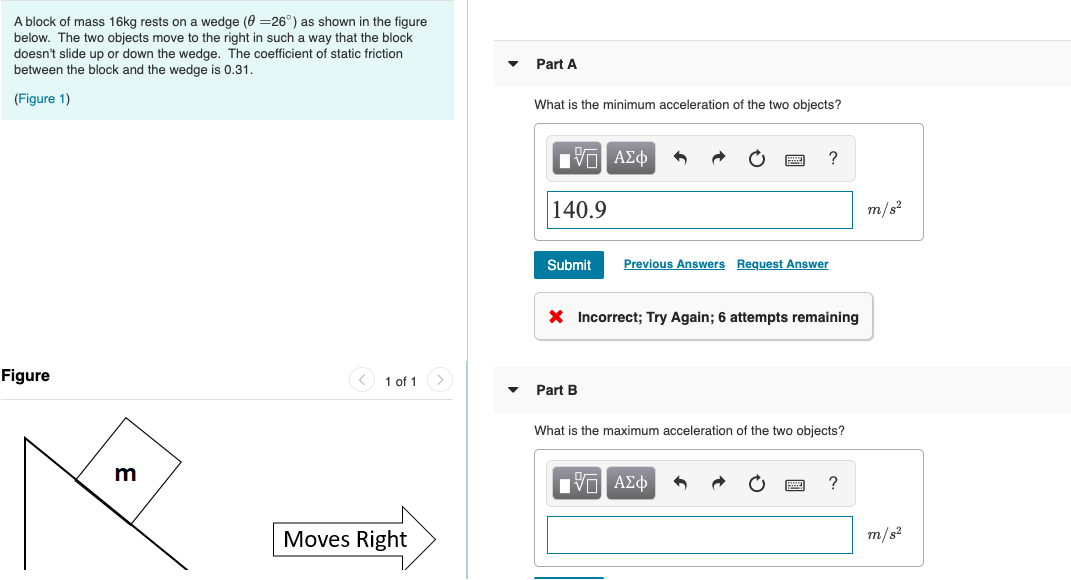Click inside the Part B answer field
The height and width of the screenshot is (580, 1071).
click(699, 534)
